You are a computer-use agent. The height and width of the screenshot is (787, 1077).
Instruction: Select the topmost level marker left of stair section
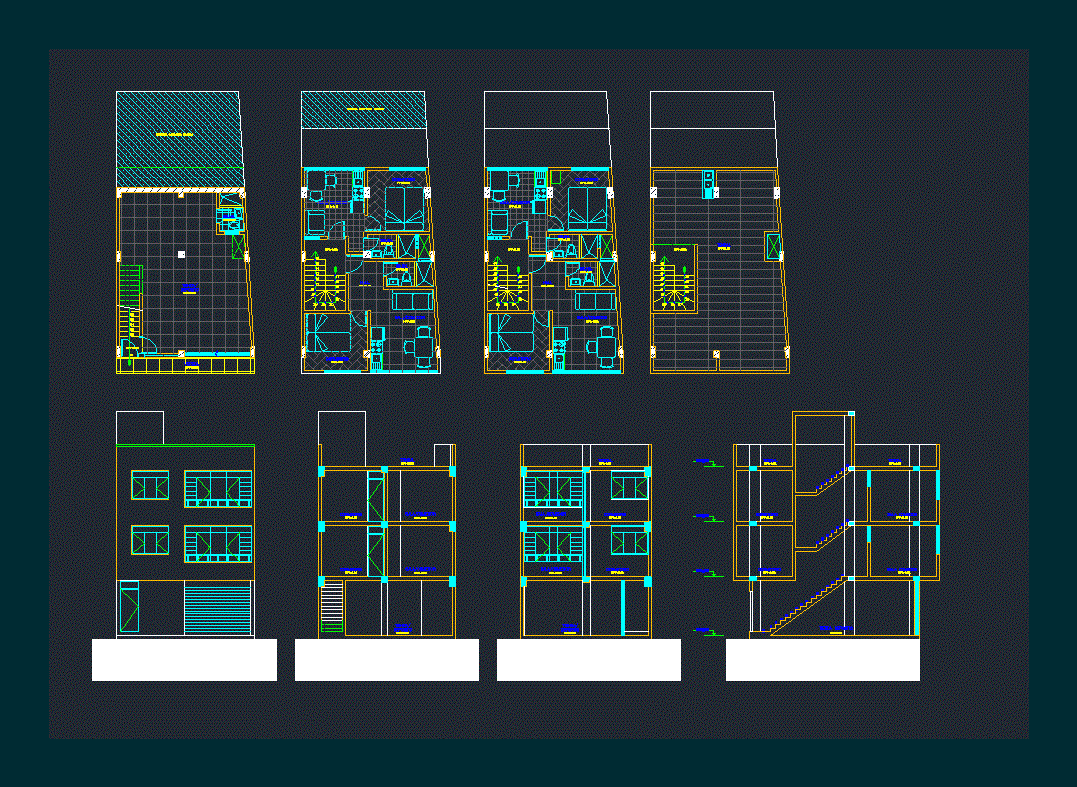point(708,462)
